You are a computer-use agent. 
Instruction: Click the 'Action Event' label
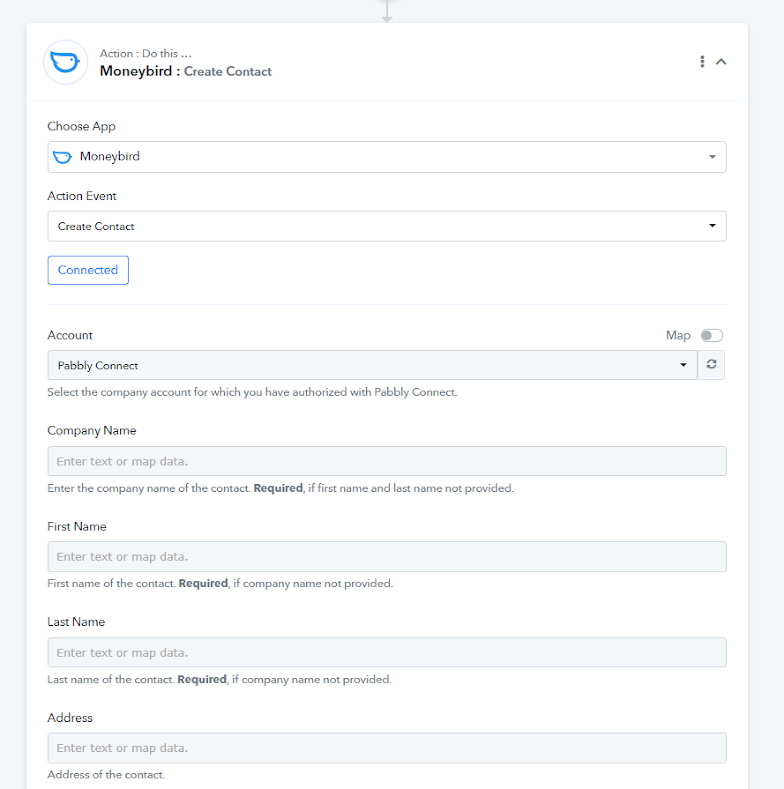coord(82,196)
